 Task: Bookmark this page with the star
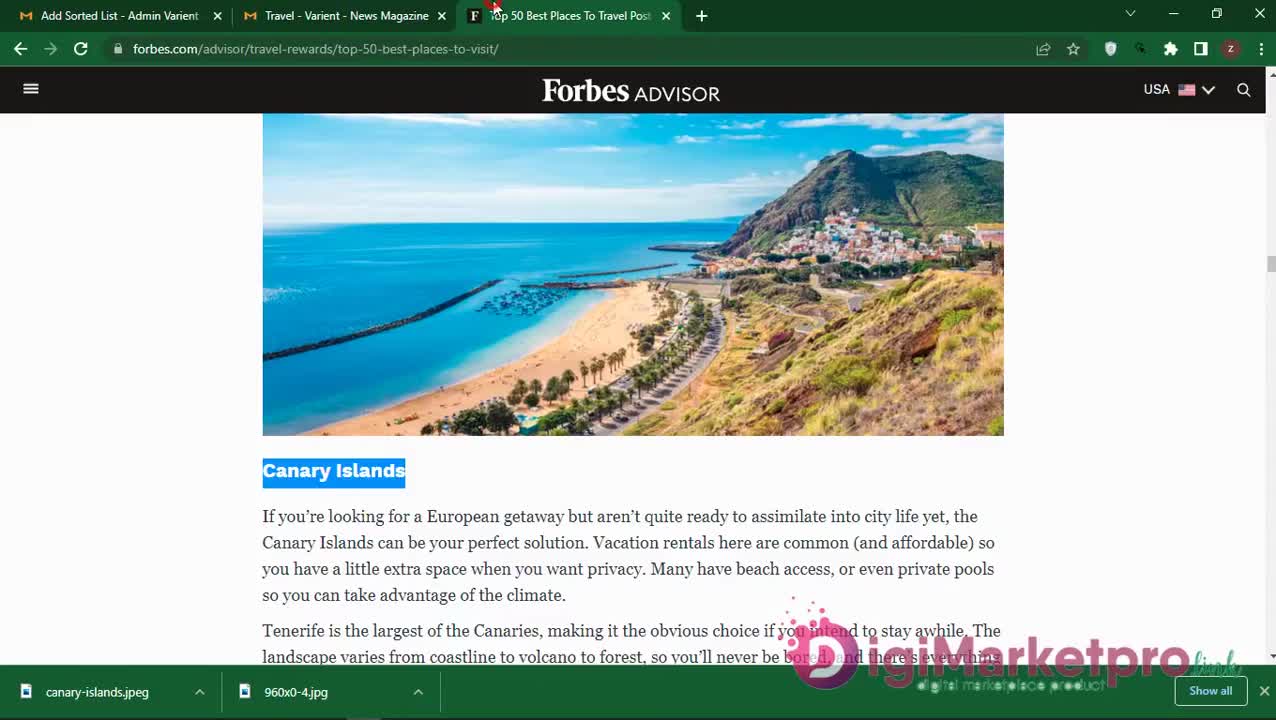(1073, 48)
